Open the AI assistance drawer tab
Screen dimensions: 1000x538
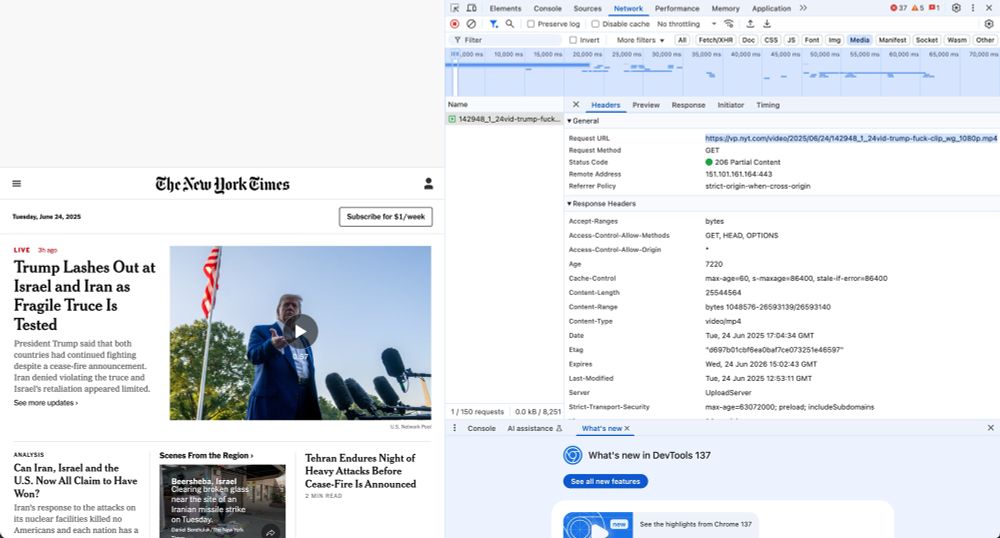[534, 428]
